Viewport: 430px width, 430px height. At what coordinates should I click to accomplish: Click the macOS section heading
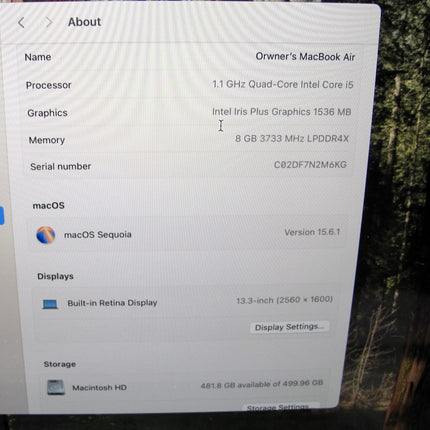point(49,206)
